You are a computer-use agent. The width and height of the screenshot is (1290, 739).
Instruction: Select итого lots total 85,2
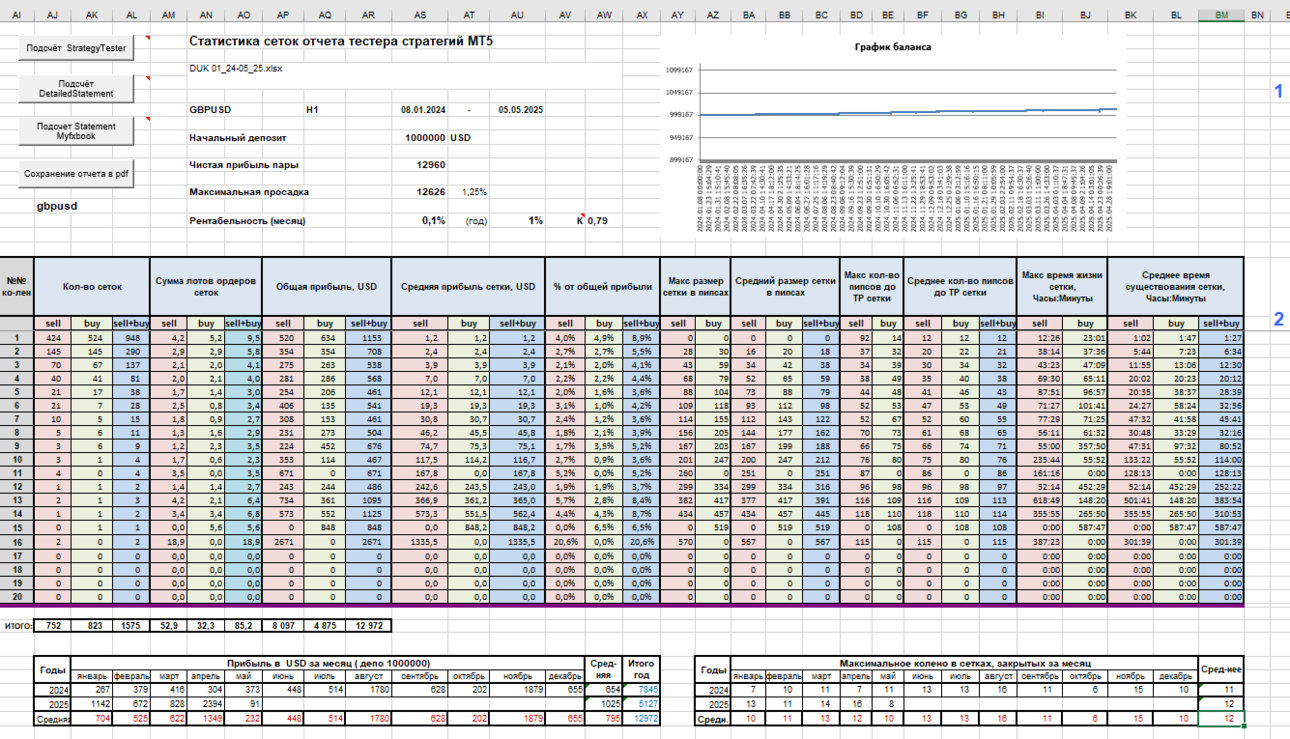[x=242, y=625]
